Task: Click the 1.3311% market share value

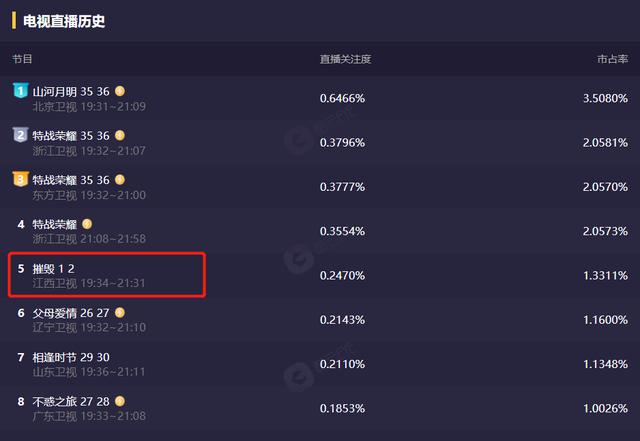Action: click(x=605, y=276)
